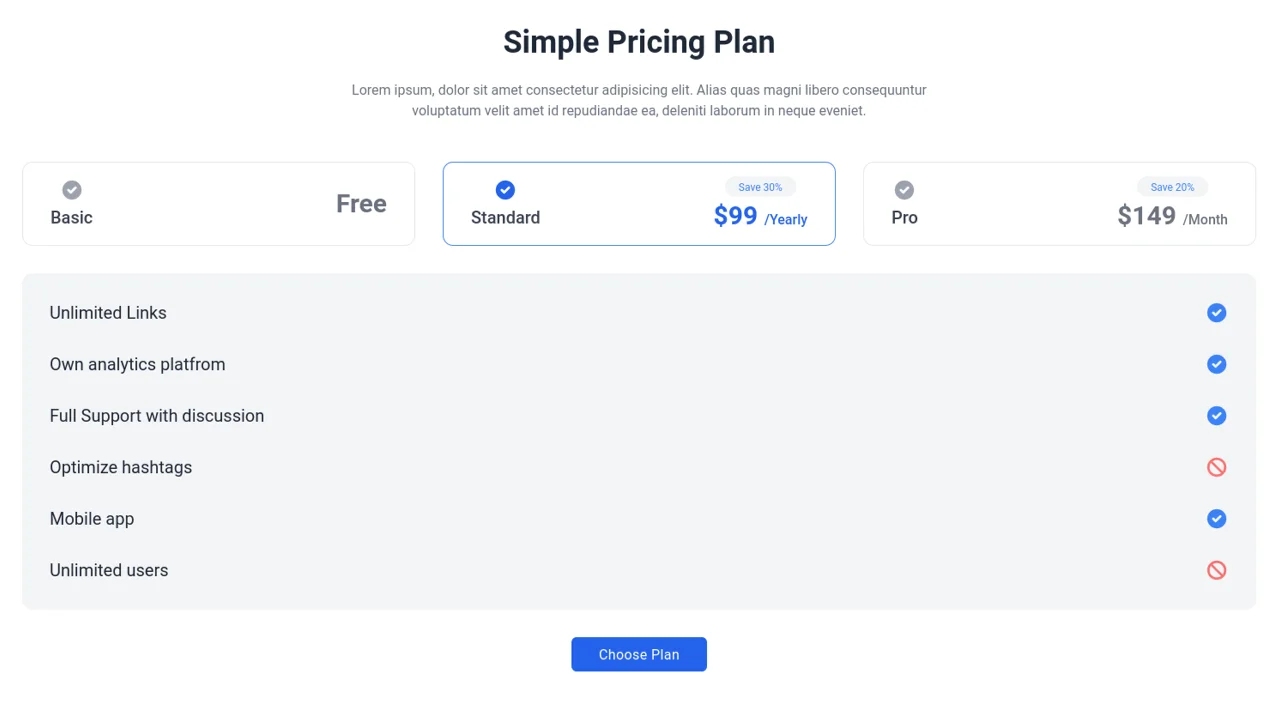Click the $99 yearly price on Standard
The height and width of the screenshot is (720, 1280).
coord(735,215)
